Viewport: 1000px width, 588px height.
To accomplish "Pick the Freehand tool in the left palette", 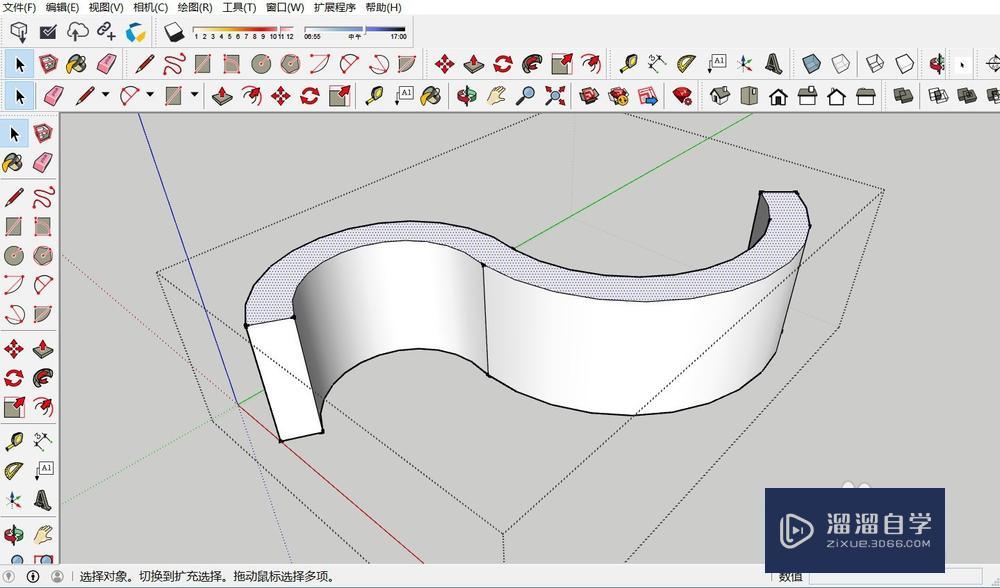I will pos(43,197).
